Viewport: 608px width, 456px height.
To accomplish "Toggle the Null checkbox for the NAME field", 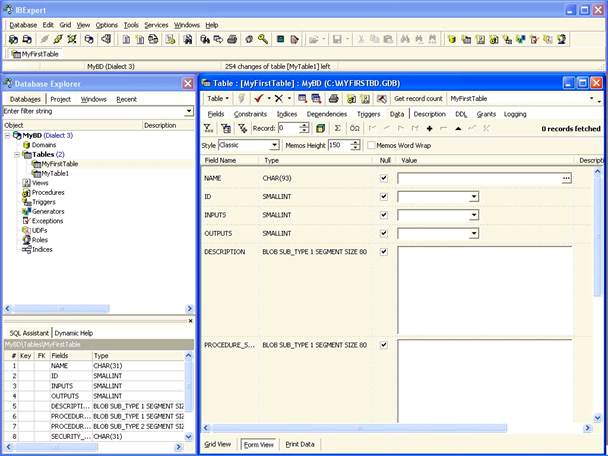I will [384, 178].
